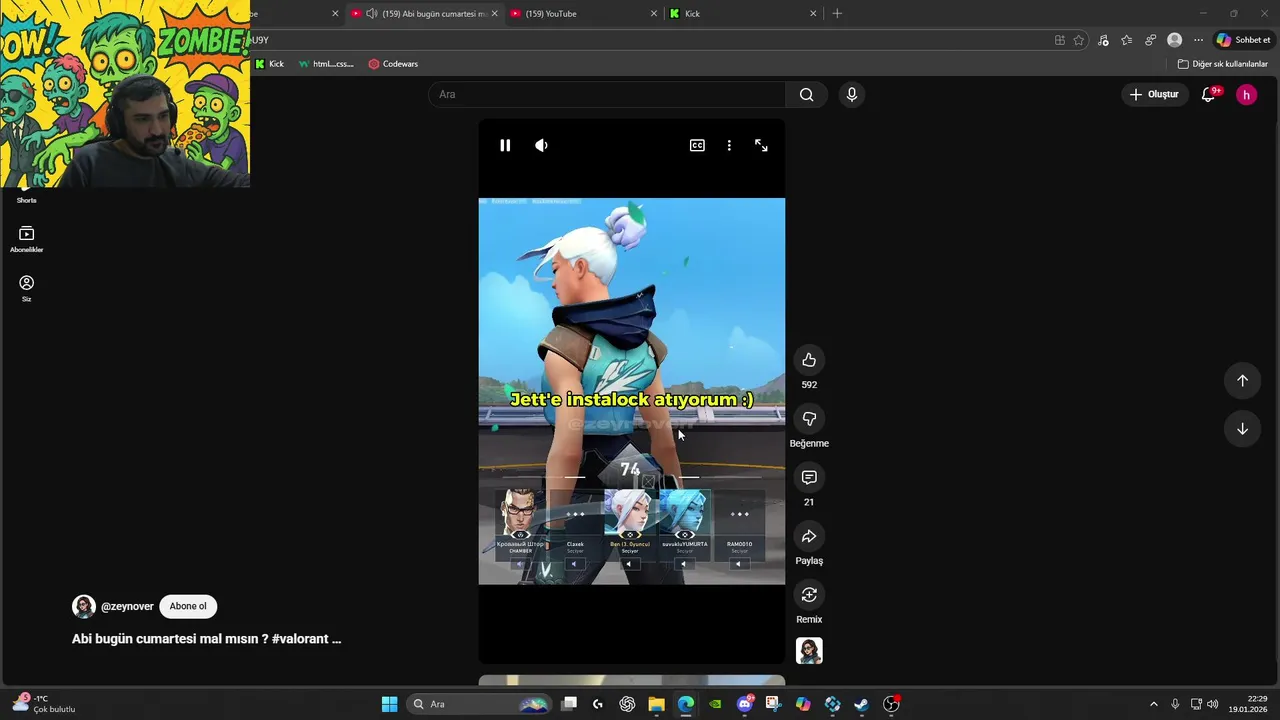The image size is (1280, 720).
Task: Open Discord from the taskbar
Action: (744, 704)
